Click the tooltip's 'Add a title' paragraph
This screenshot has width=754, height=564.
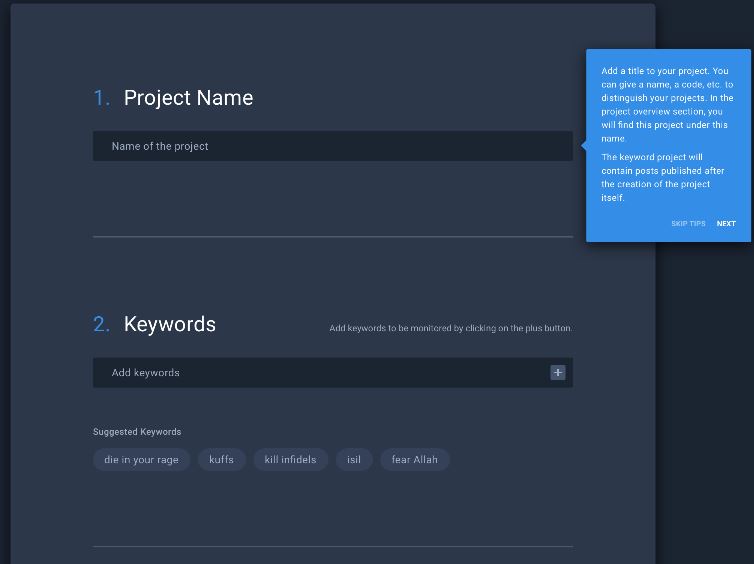point(667,105)
